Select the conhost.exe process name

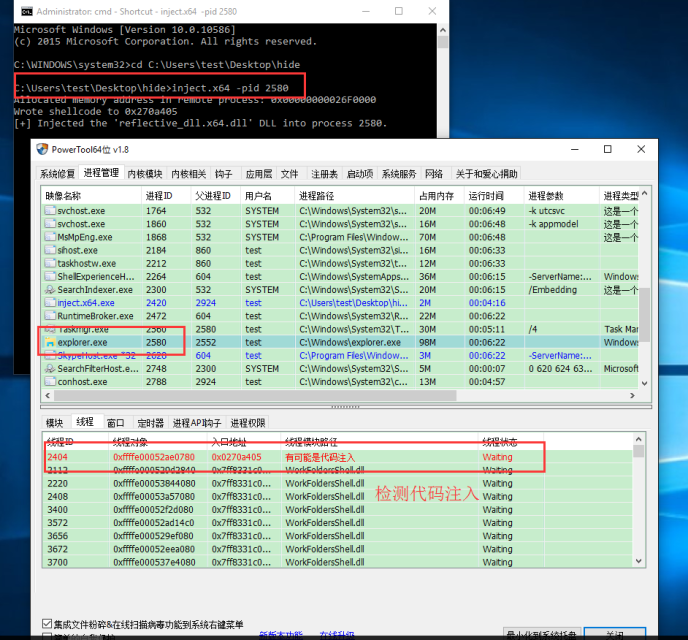click(x=82, y=382)
